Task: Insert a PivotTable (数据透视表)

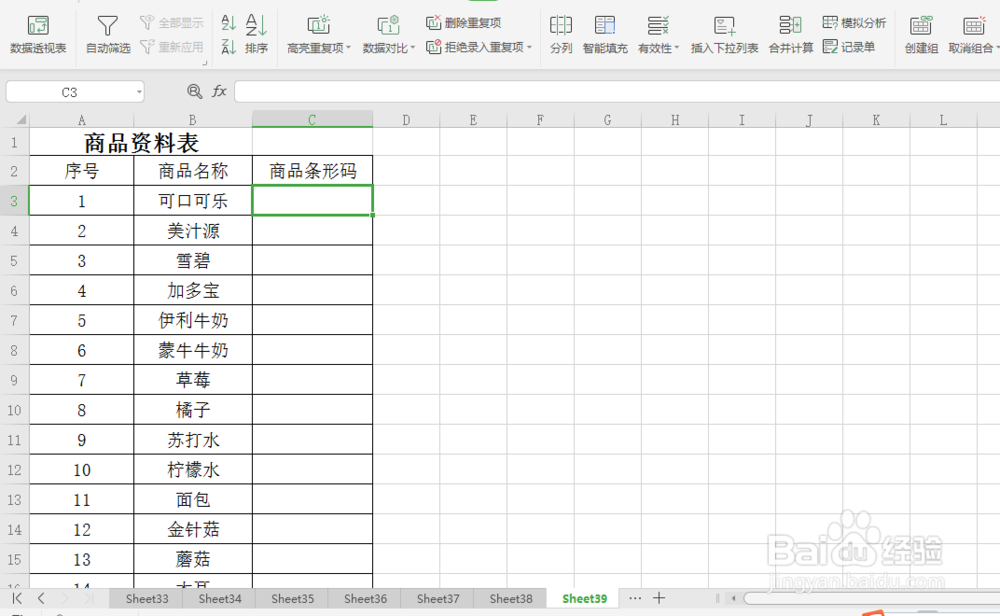Action: [38, 30]
